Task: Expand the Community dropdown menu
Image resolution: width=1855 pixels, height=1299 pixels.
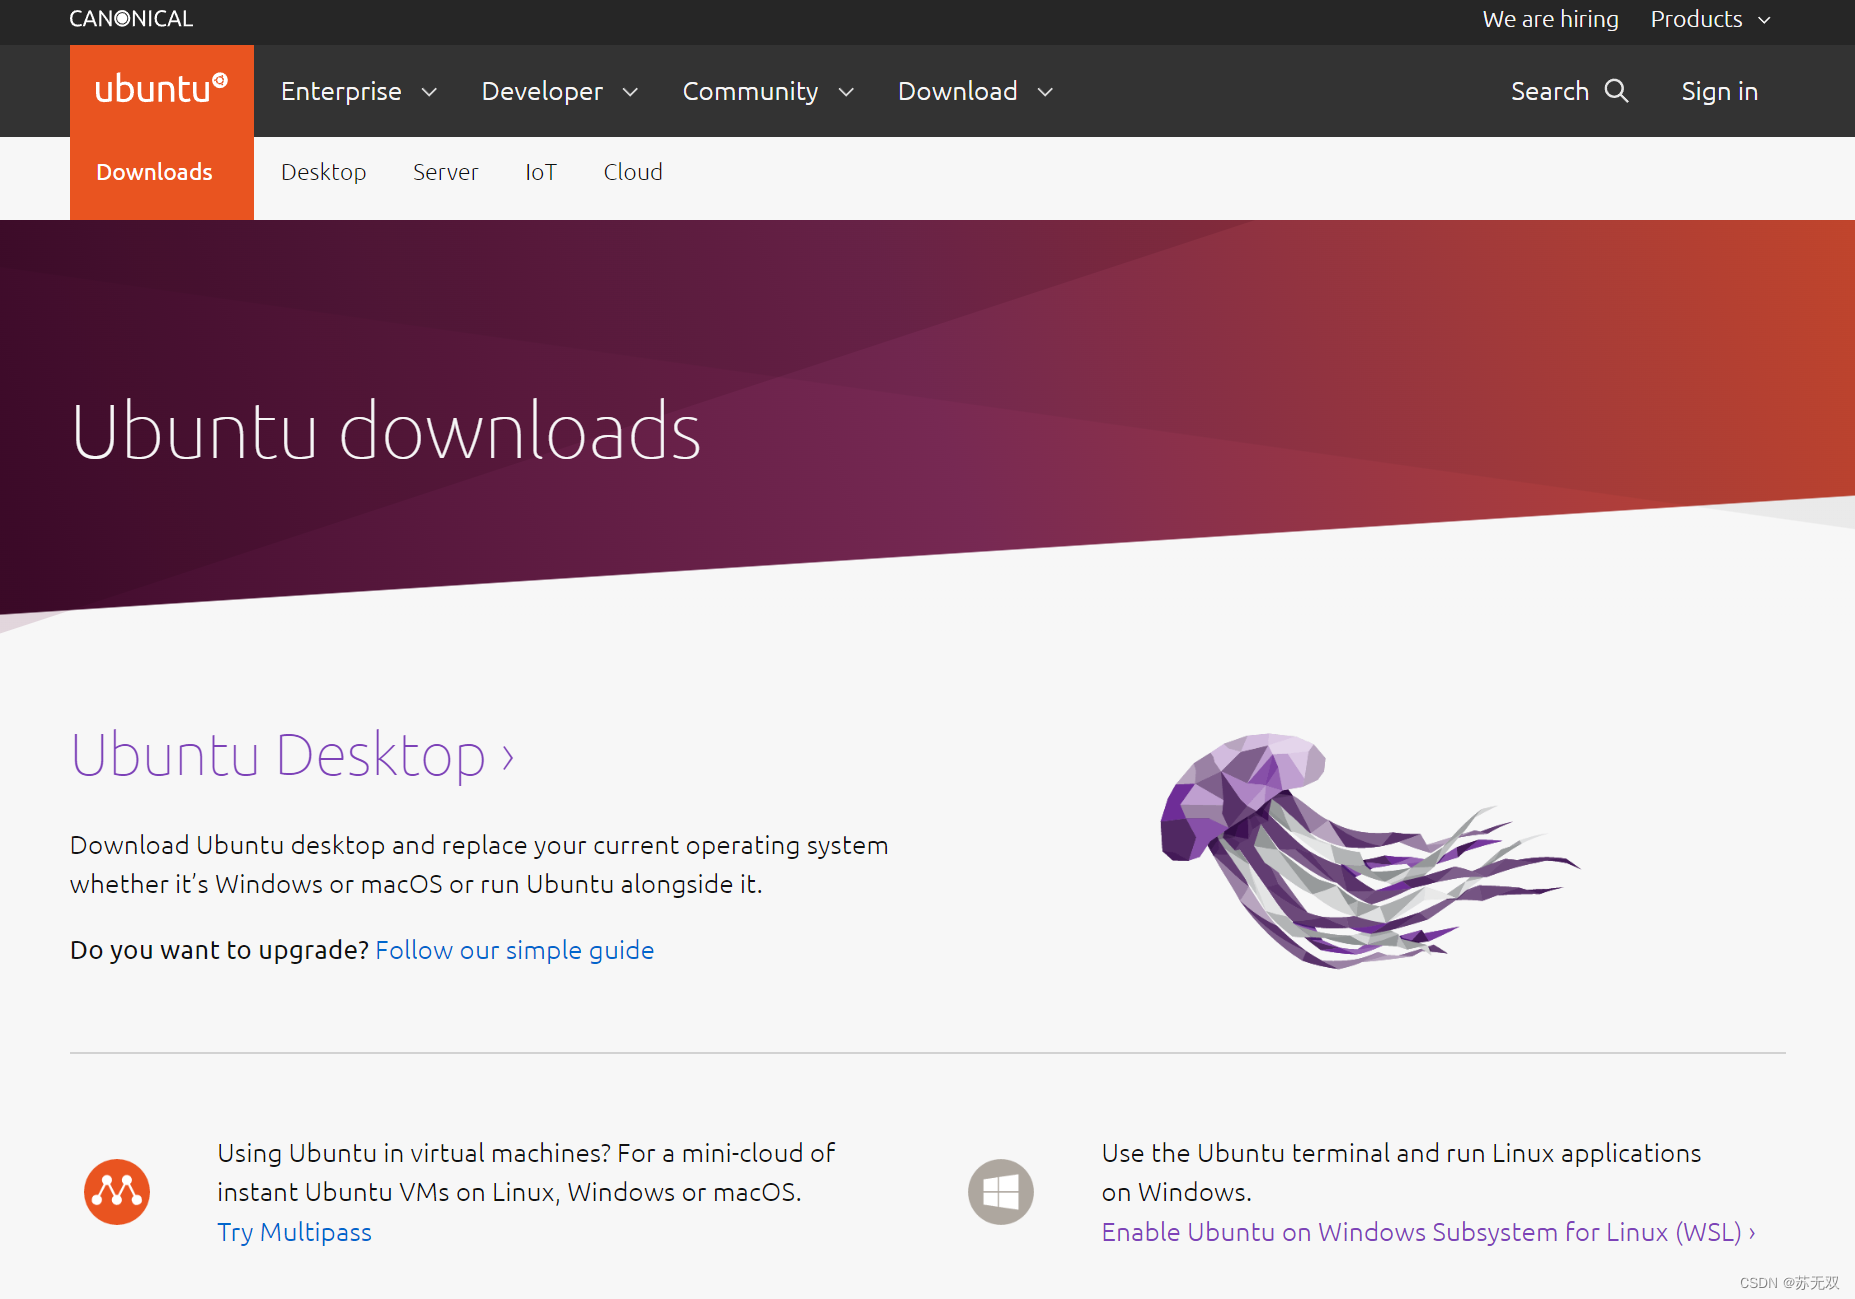Action: pyautogui.click(x=768, y=91)
